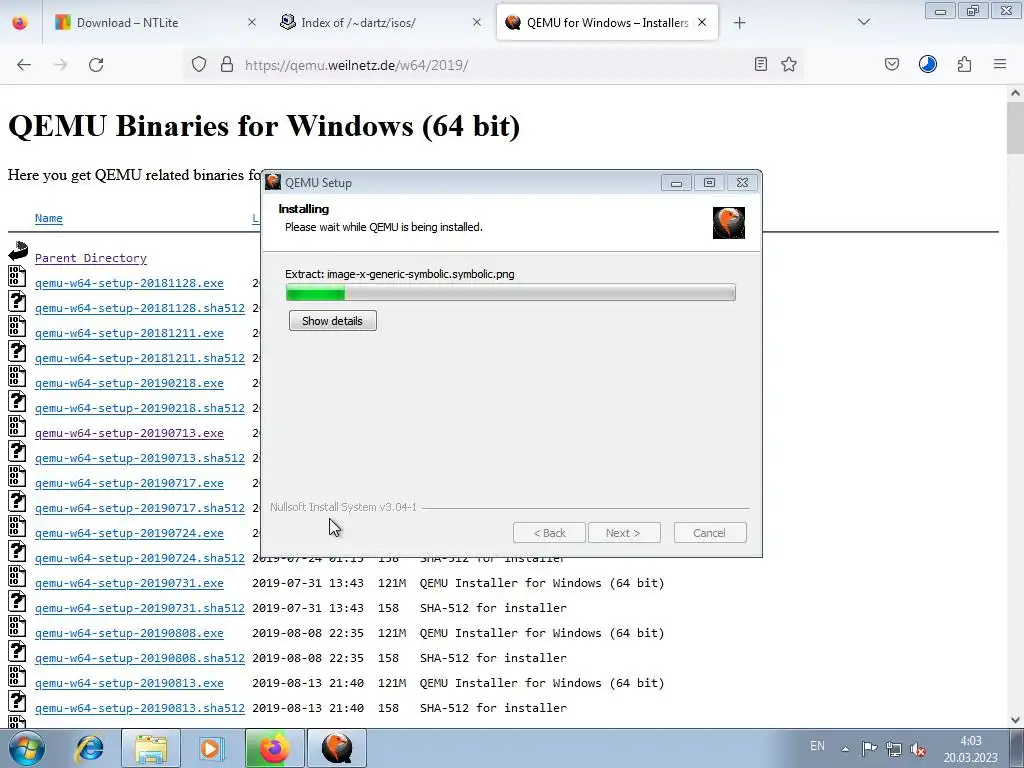
Task: Open the Windows Start orb
Action: point(27,748)
